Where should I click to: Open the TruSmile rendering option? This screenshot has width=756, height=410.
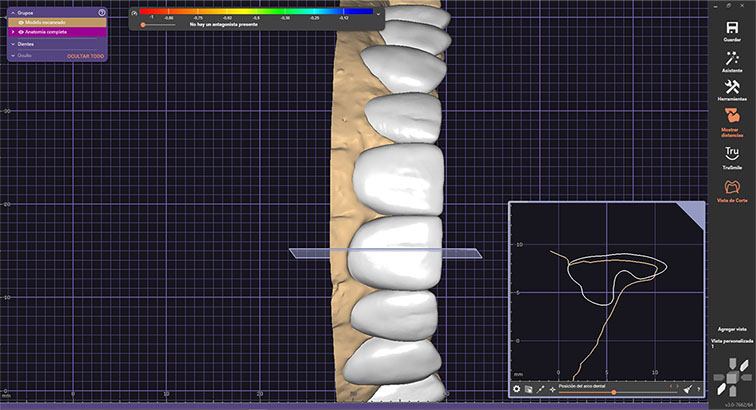click(731, 156)
